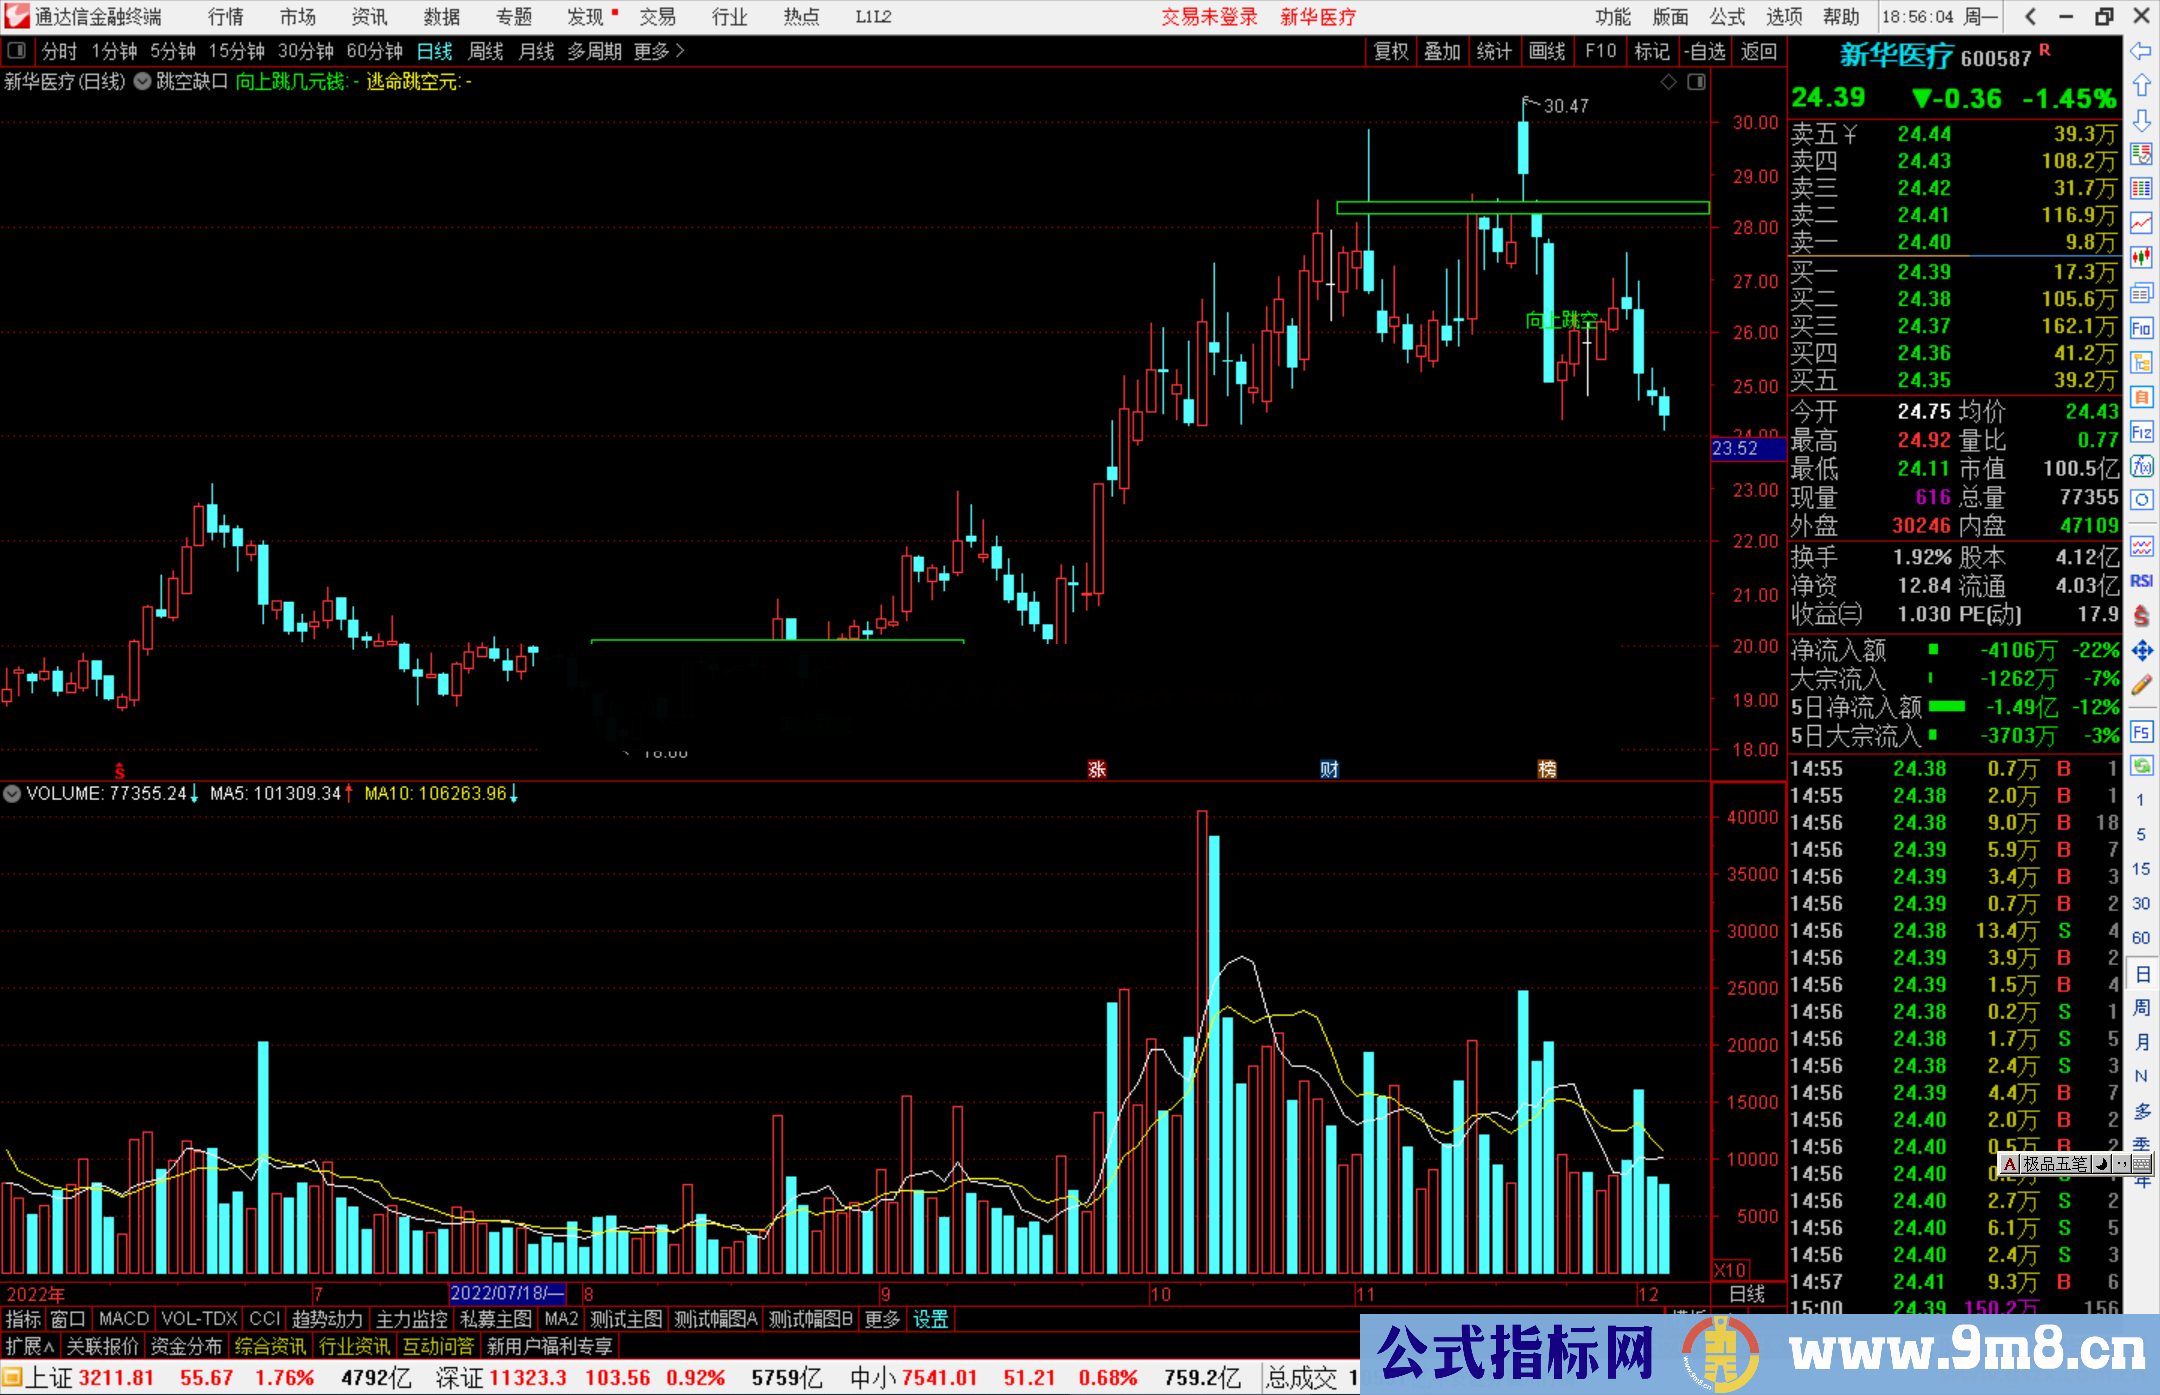Click the green refresh icon in sidebar

2141,766
